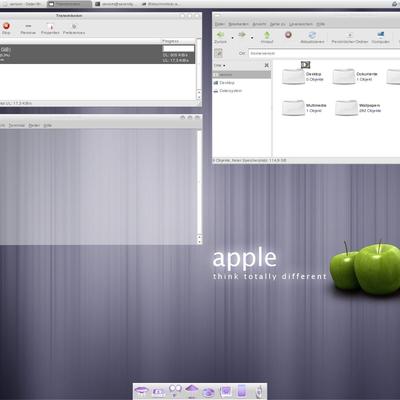Select home folder in the Orte sidebar

tap(242, 75)
